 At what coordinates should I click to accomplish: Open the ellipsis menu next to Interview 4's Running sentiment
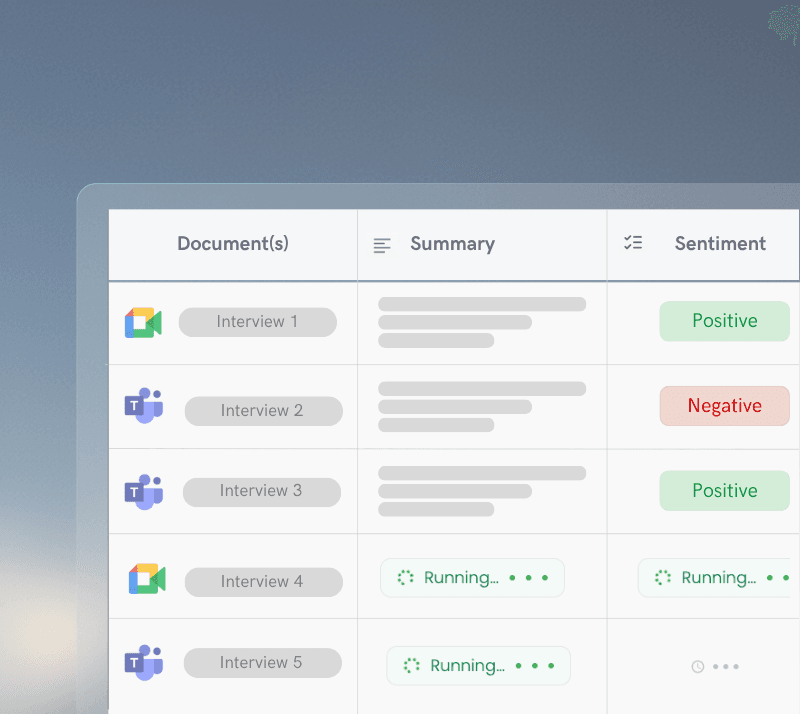click(778, 577)
